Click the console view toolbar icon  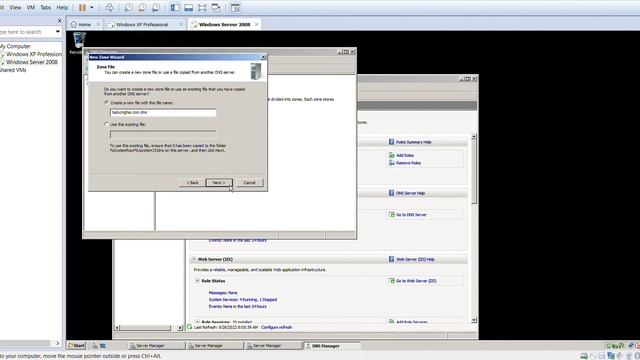click(x=235, y=7)
